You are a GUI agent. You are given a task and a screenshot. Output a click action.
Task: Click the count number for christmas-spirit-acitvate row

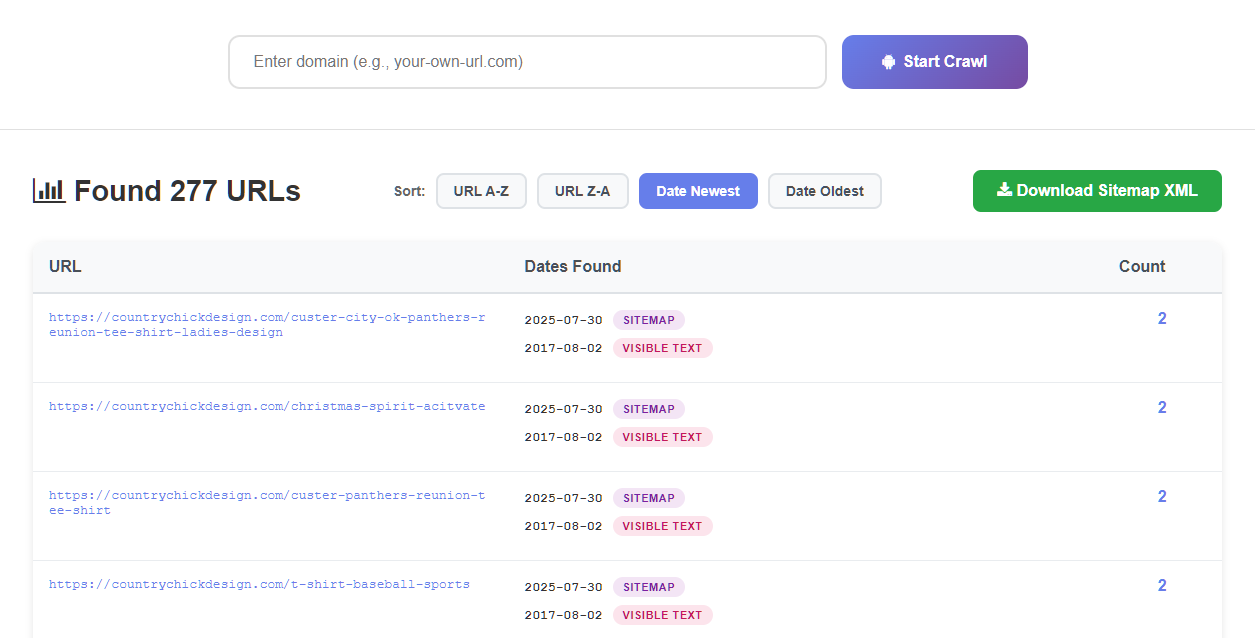[1162, 407]
